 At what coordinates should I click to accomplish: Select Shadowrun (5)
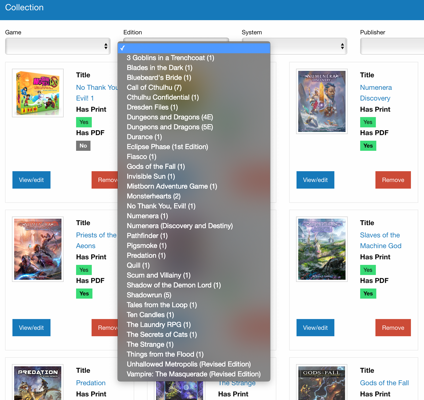(194, 295)
